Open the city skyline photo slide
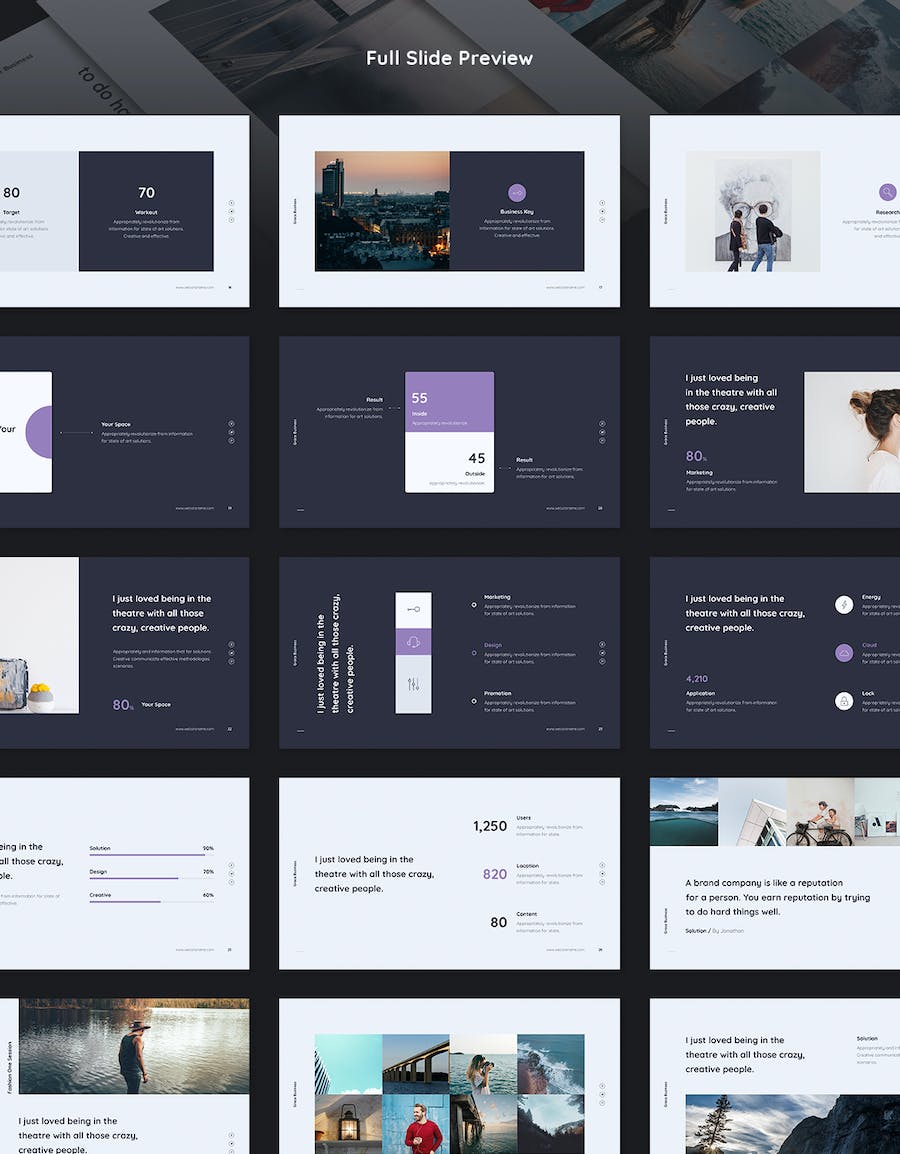The image size is (900, 1154). tap(382, 211)
